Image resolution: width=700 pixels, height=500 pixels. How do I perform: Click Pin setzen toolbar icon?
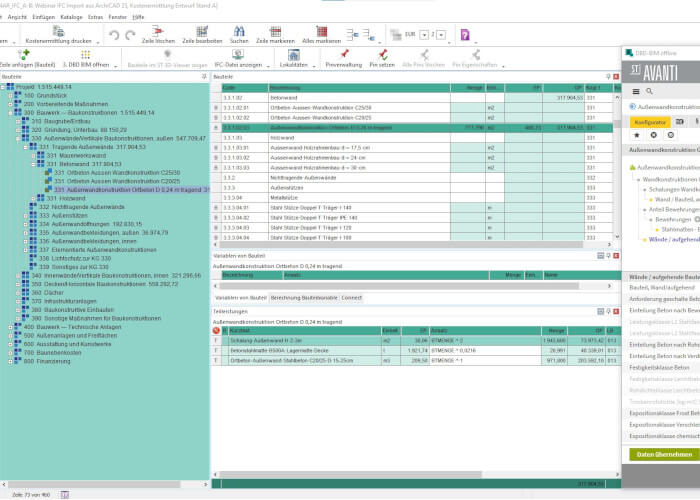pyautogui.click(x=382, y=55)
